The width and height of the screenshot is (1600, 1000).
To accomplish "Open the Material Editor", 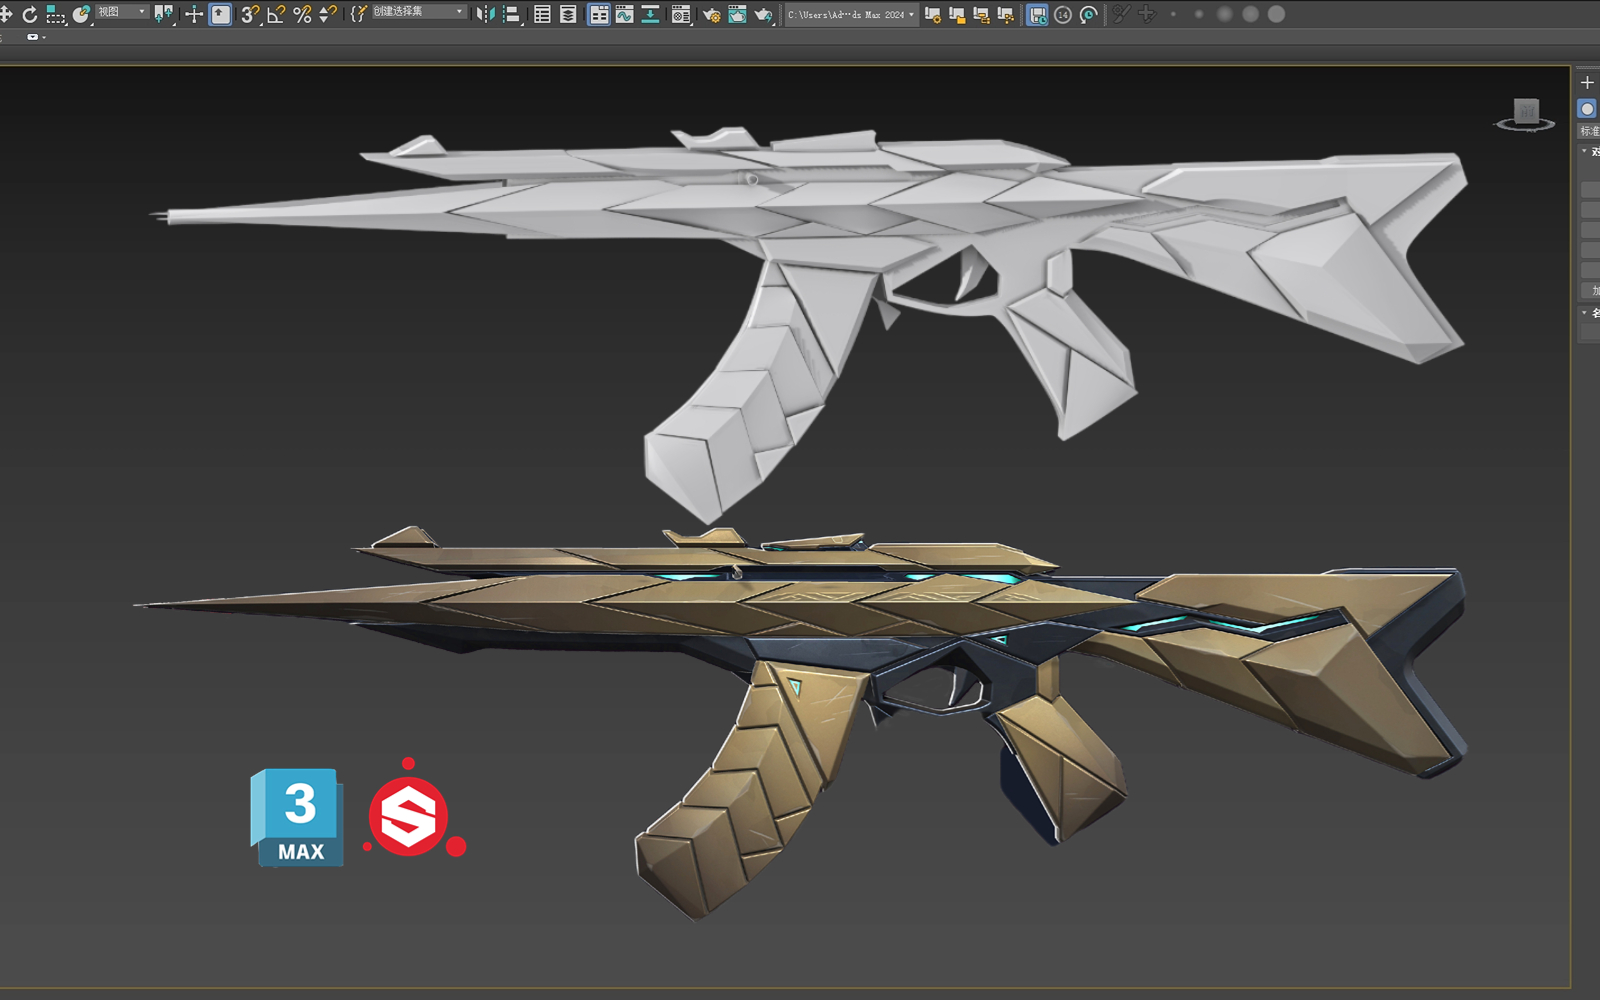I will 681,14.
